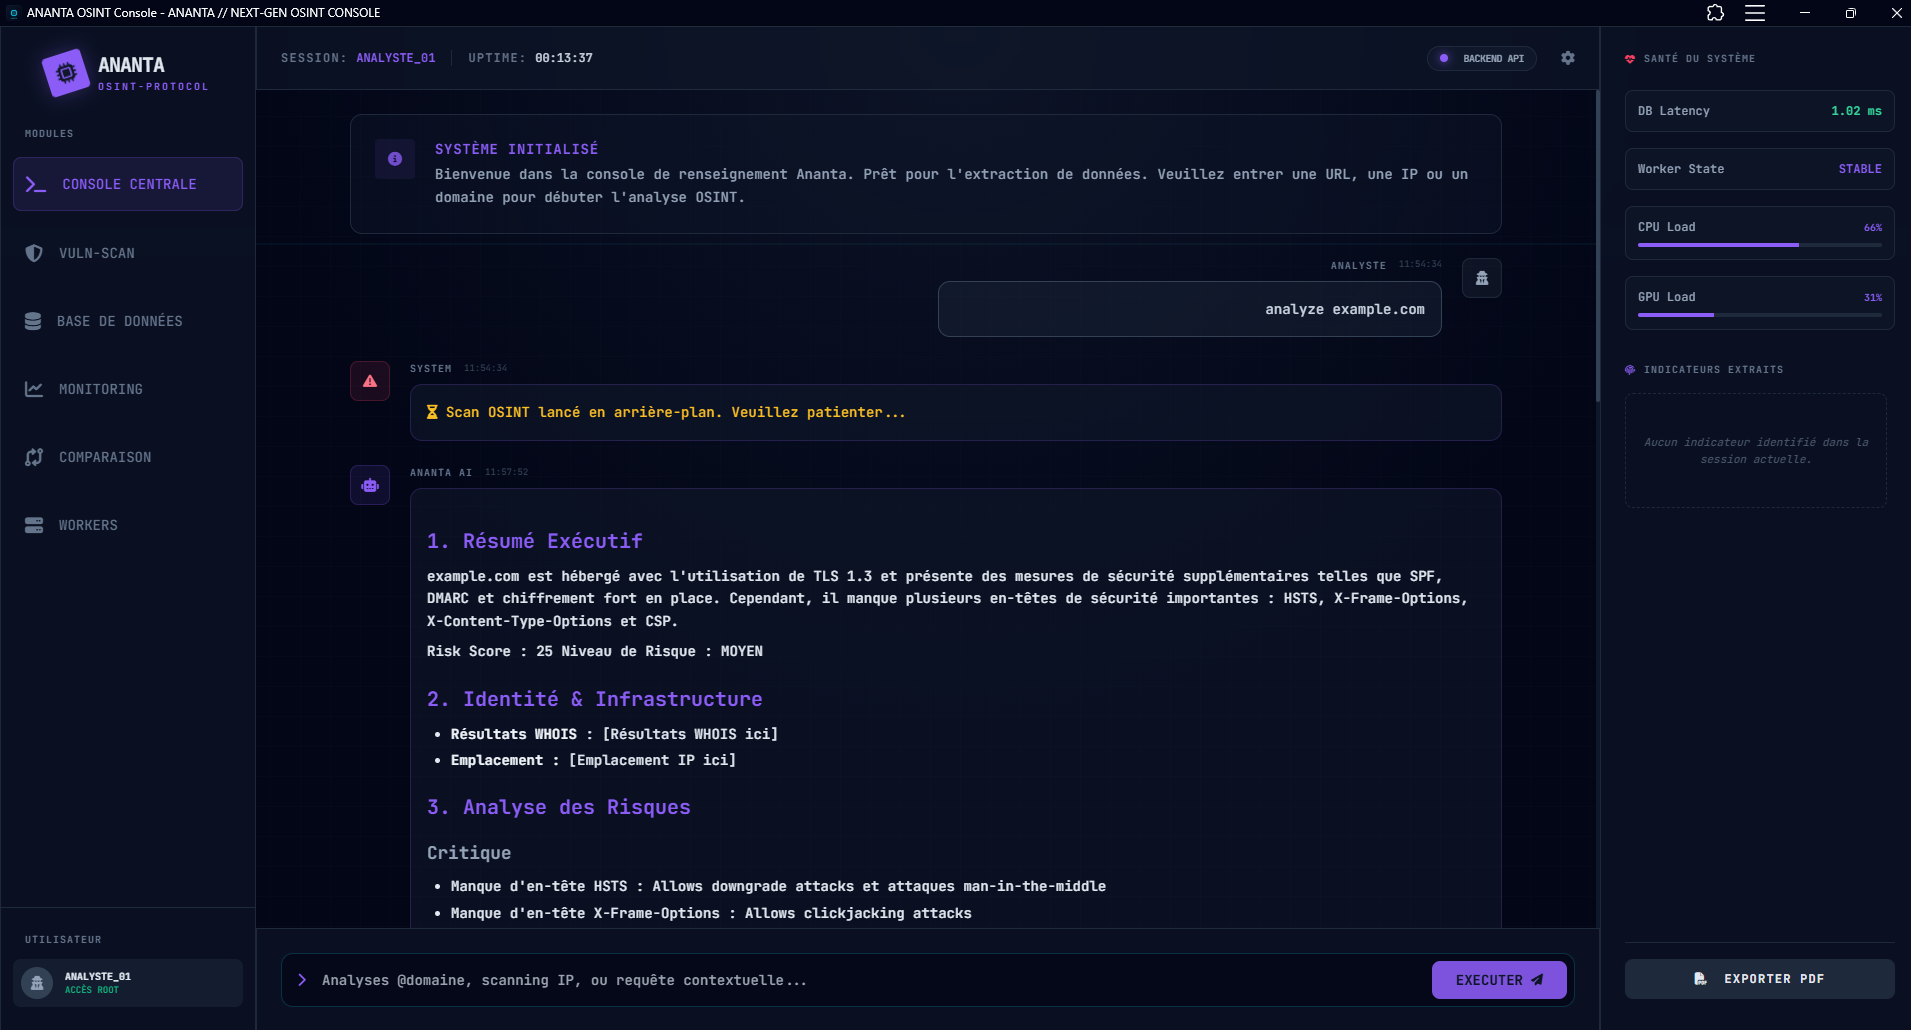Image resolution: width=1911 pixels, height=1030 pixels.
Task: Open the ANALYSTE_01 user profile card
Action: [128, 983]
